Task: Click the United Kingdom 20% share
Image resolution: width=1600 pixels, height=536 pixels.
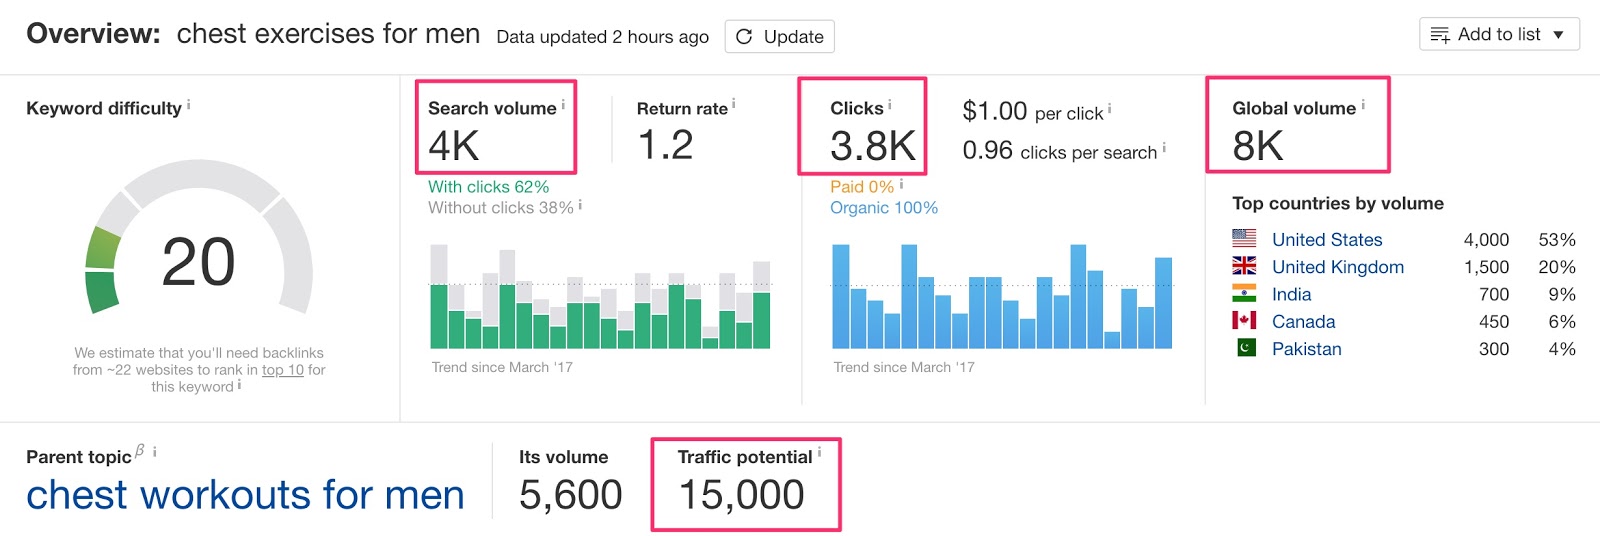Action: tap(1557, 267)
